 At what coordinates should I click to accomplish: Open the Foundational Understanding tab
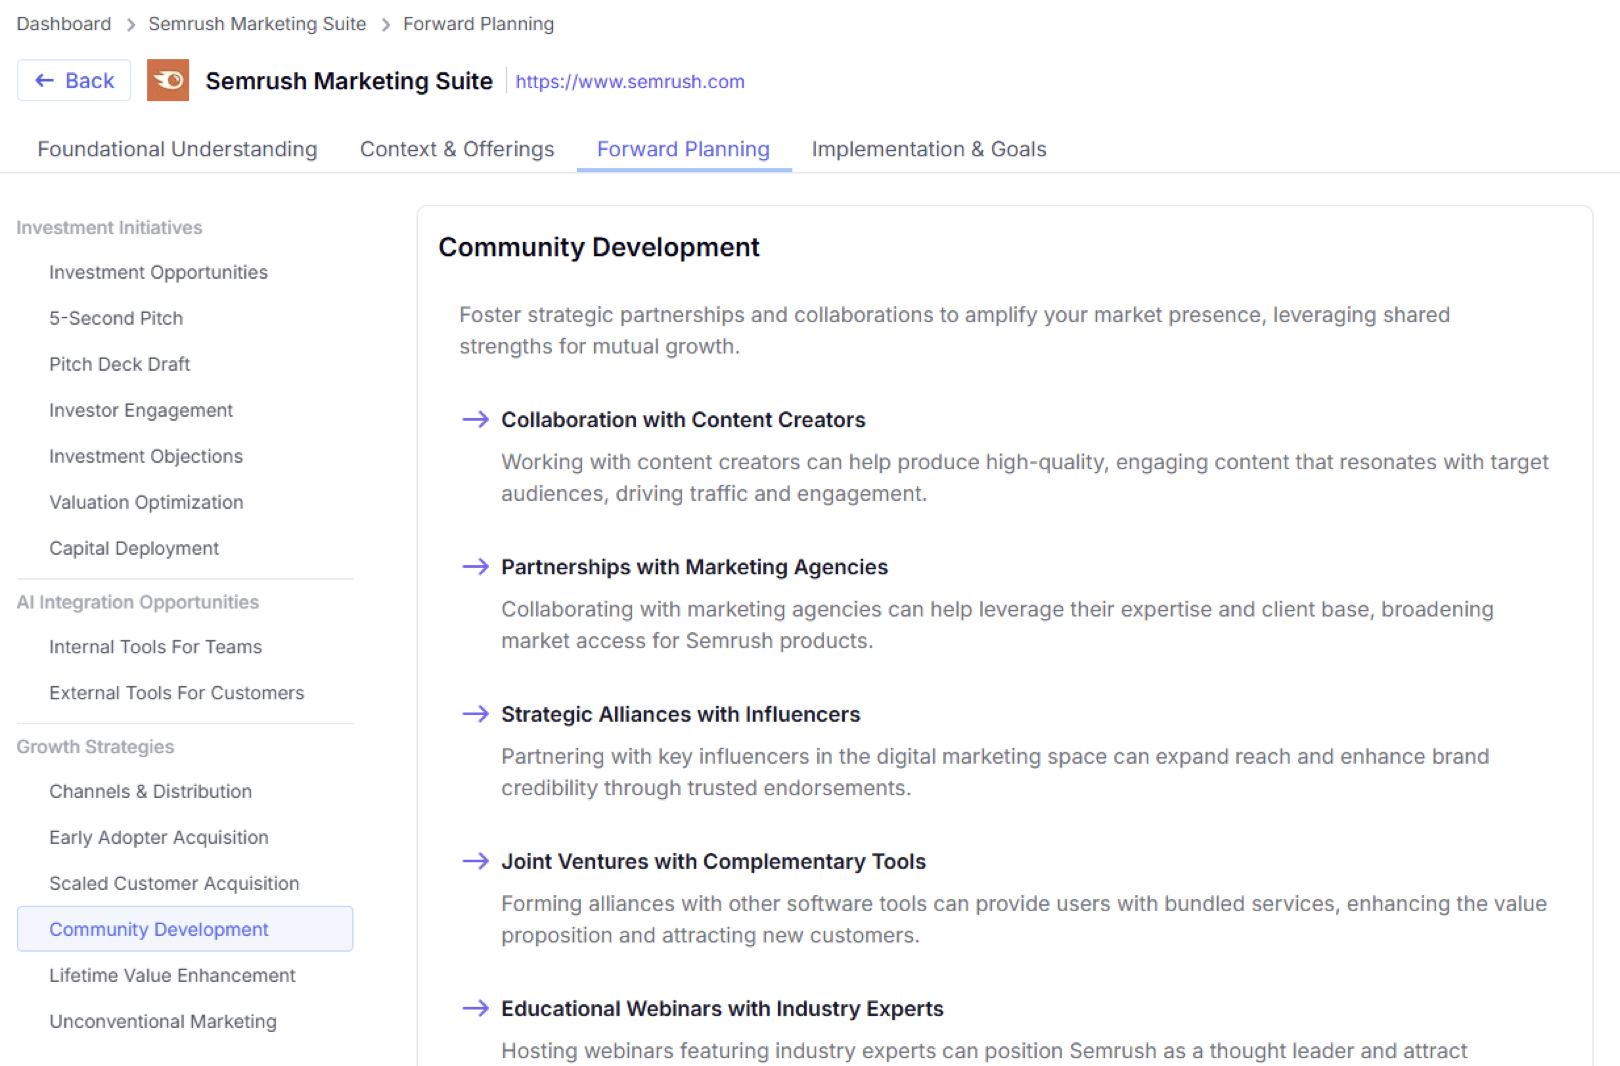[x=176, y=149]
